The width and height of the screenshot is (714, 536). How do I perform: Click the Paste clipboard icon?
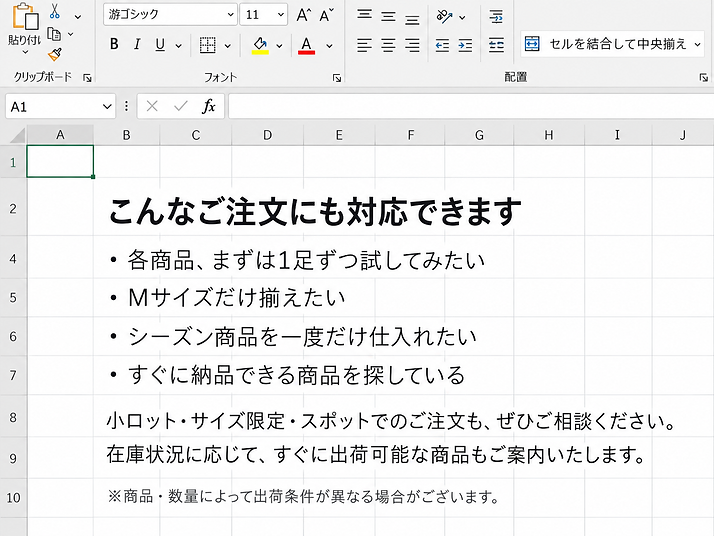(25, 17)
